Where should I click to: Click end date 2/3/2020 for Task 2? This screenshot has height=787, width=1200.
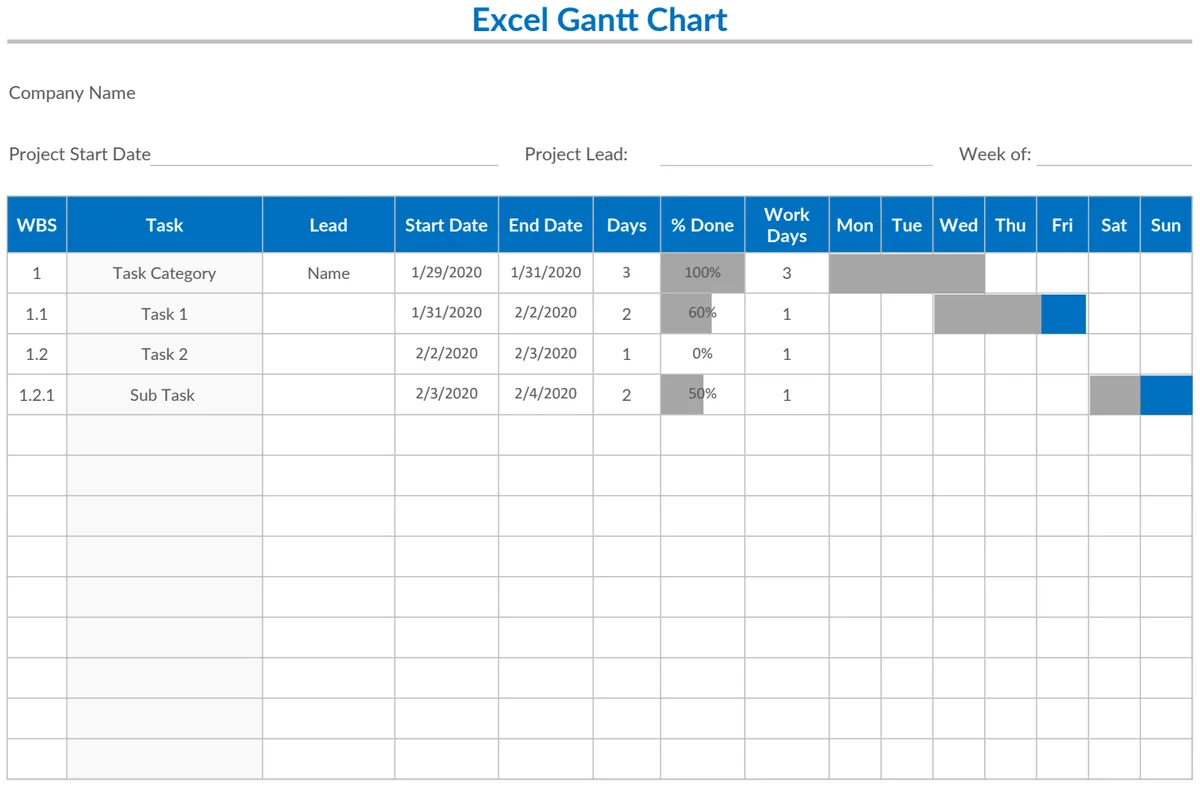click(x=545, y=353)
